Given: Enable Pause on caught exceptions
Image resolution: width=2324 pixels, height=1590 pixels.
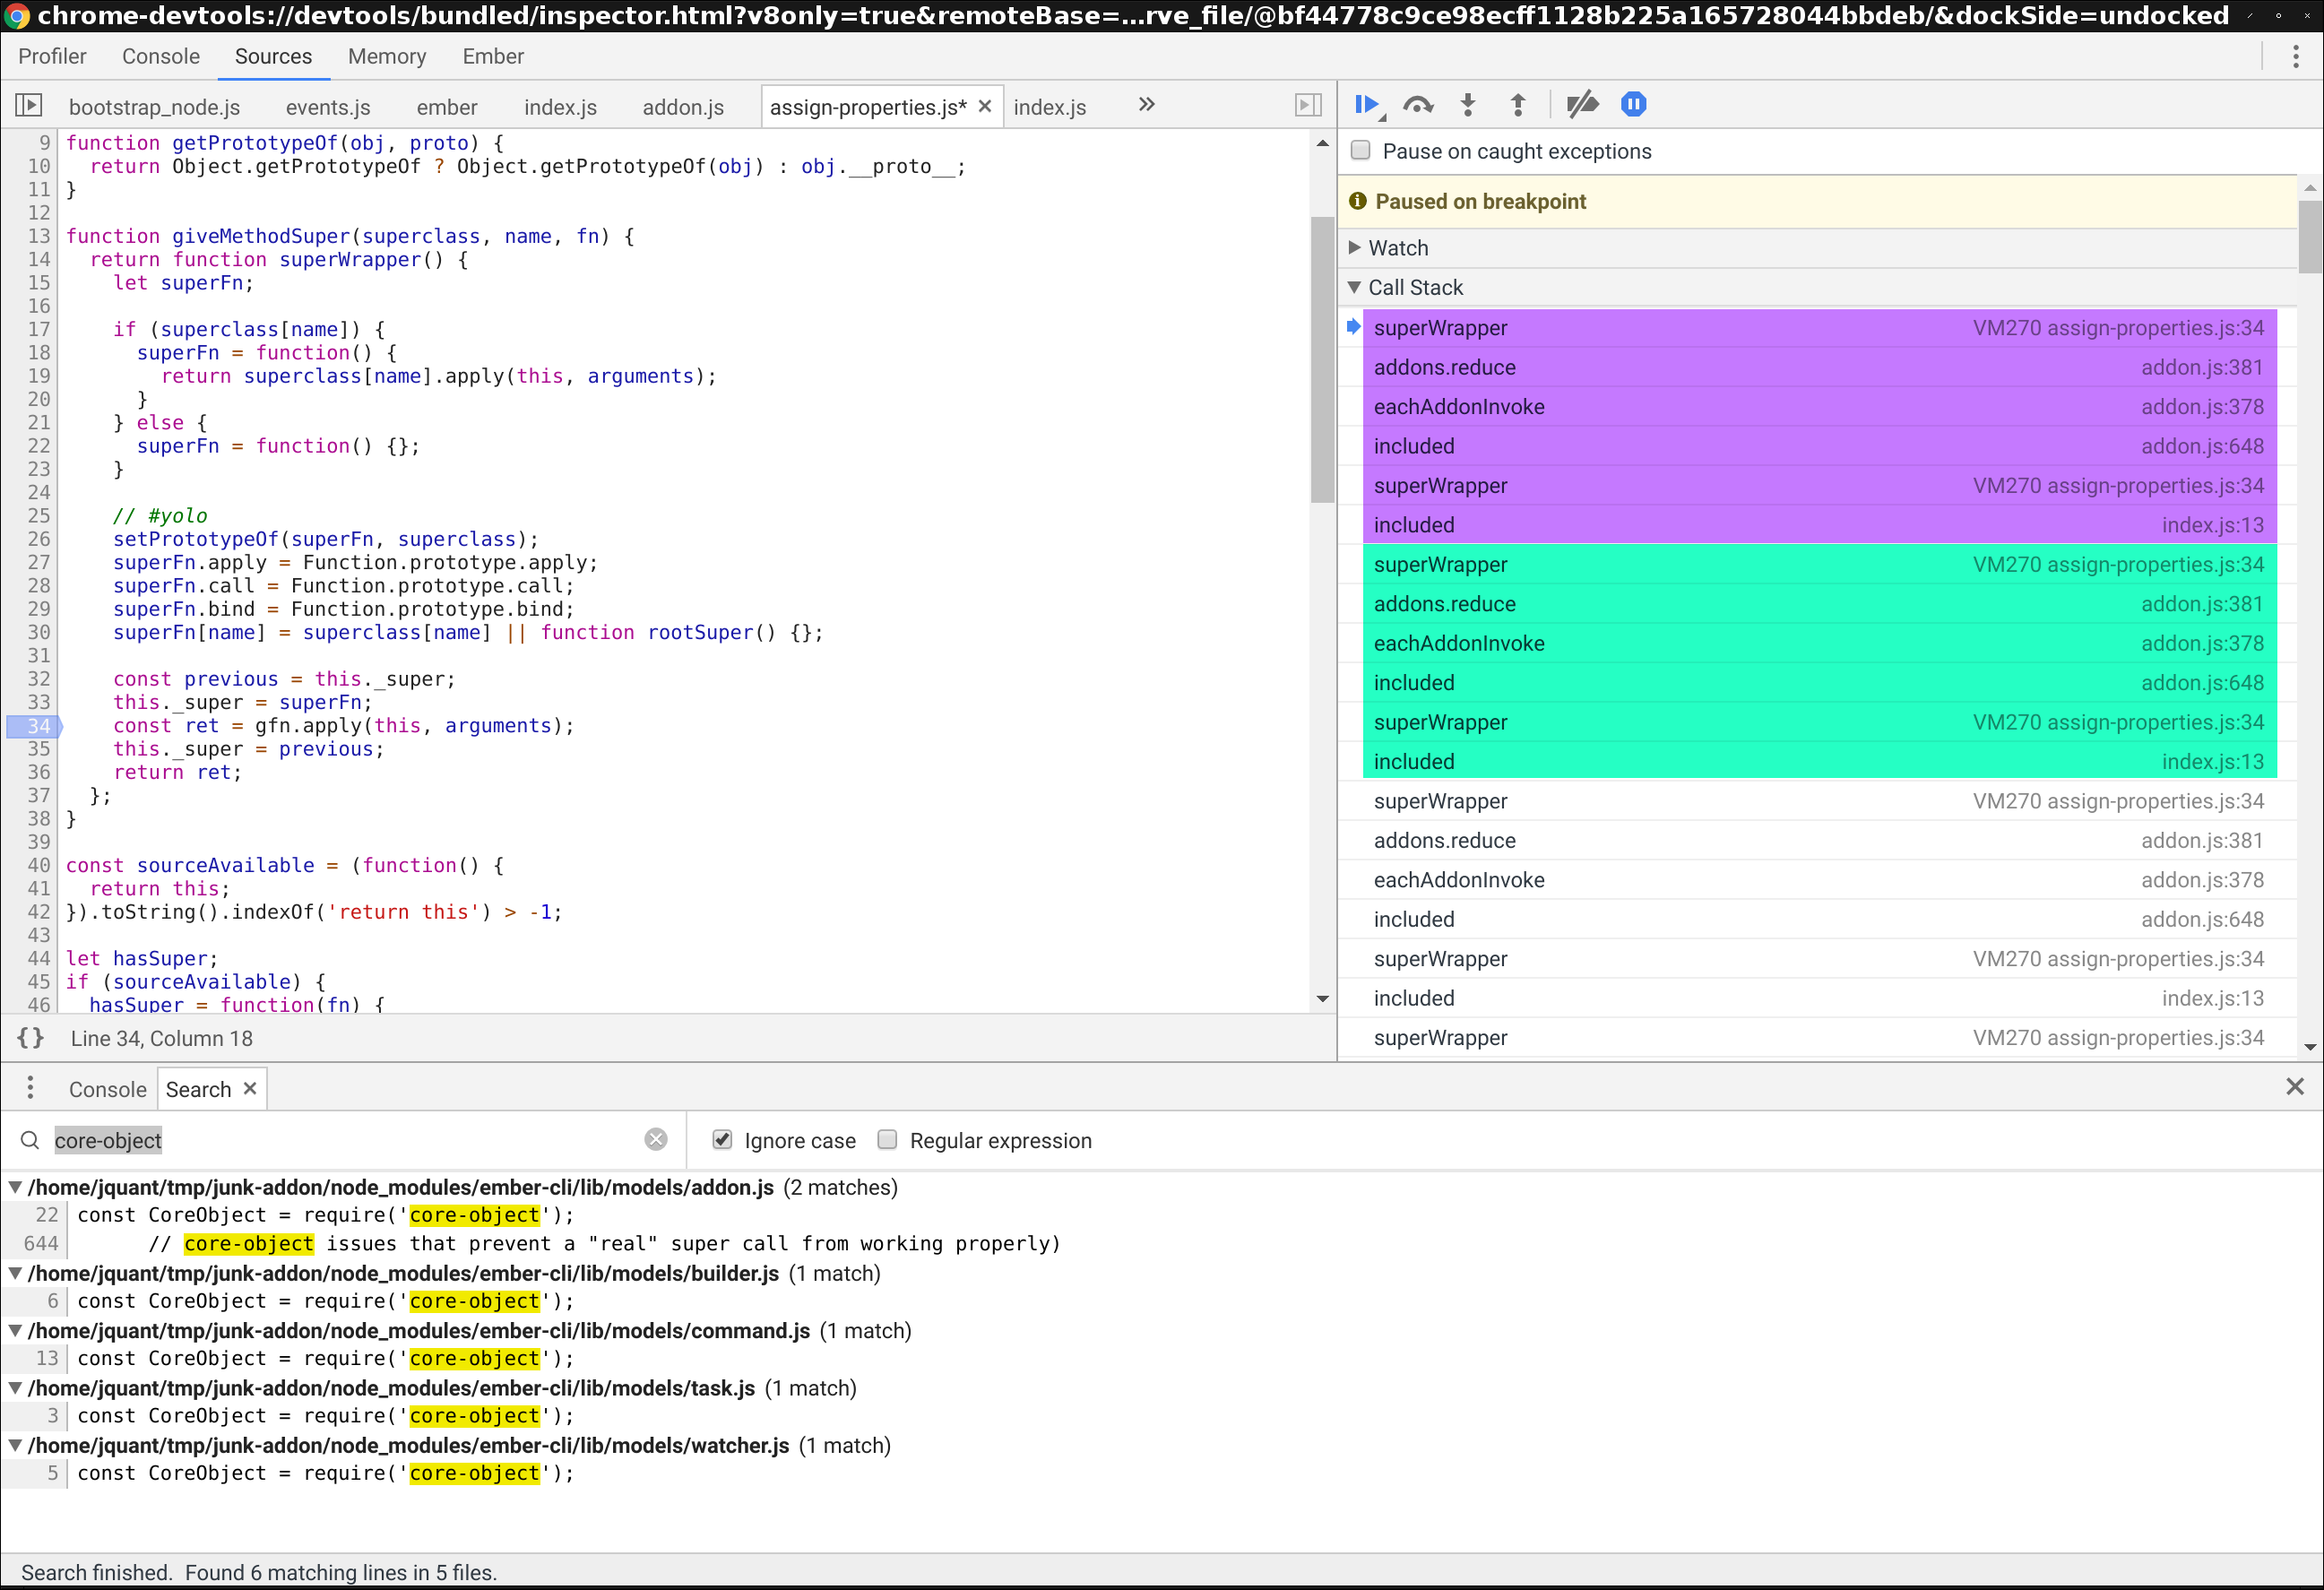Looking at the screenshot, I should [1361, 150].
